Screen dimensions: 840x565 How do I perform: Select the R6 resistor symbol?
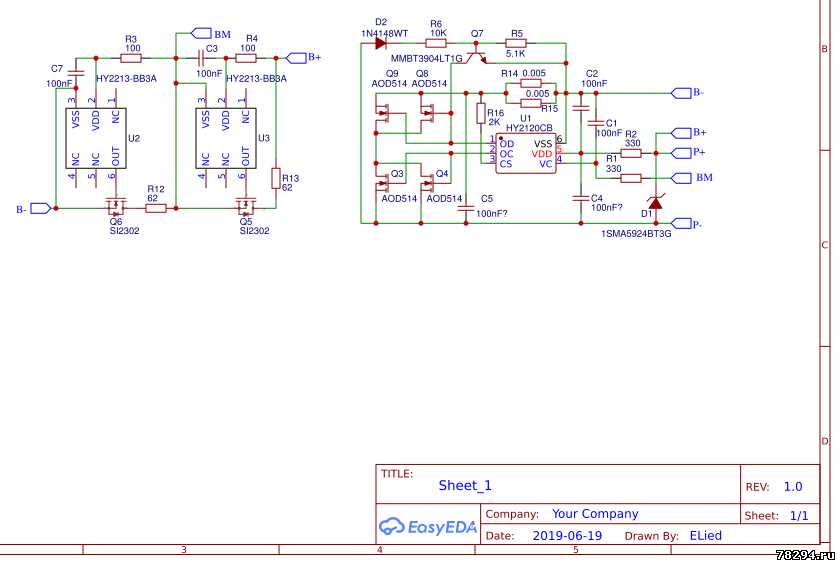click(436, 43)
